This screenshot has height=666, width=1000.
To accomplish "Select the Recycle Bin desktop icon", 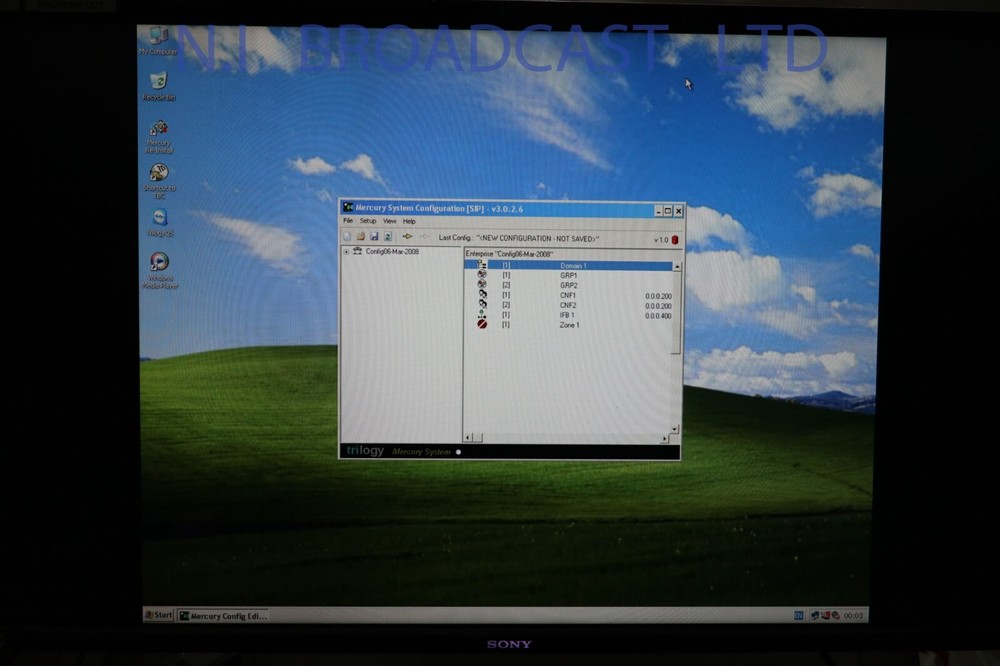I will (158, 81).
